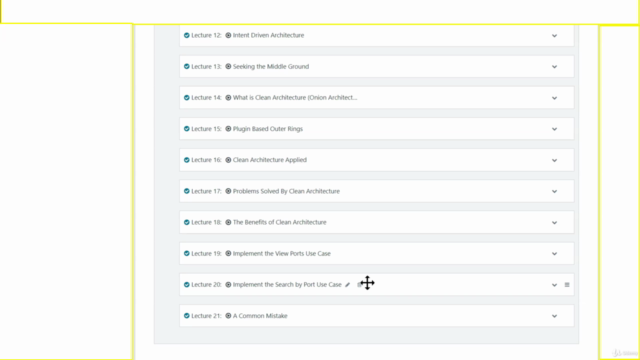The image size is (640, 360).
Task: Click the video icon before Implement the Search by Port
Action: (228, 284)
